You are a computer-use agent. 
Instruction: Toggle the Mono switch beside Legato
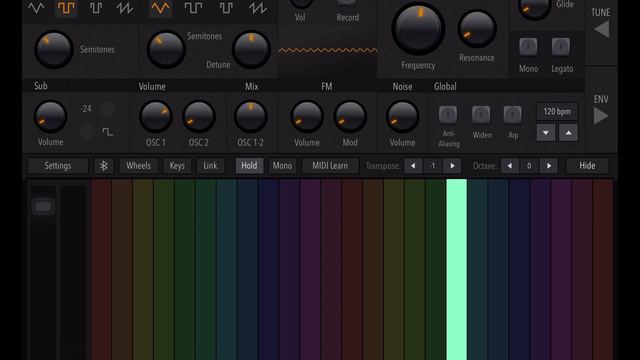tap(528, 47)
